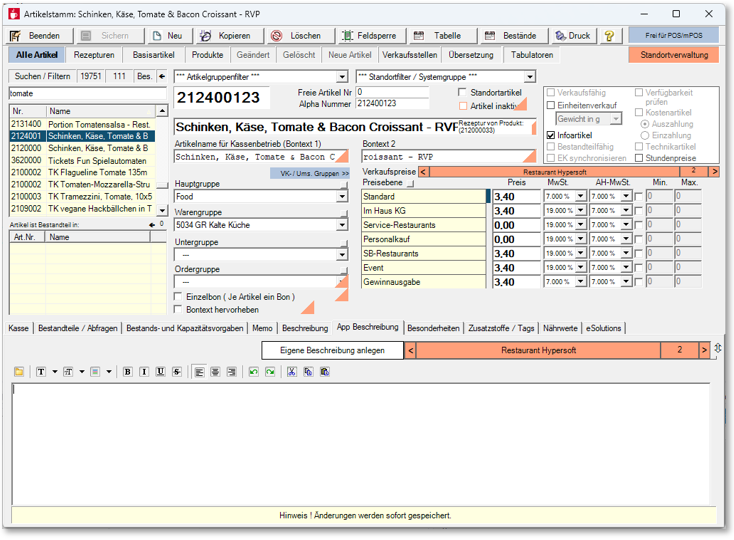Screen dimensions: 734x540
Task: Click the italic formatting icon
Action: 144,372
